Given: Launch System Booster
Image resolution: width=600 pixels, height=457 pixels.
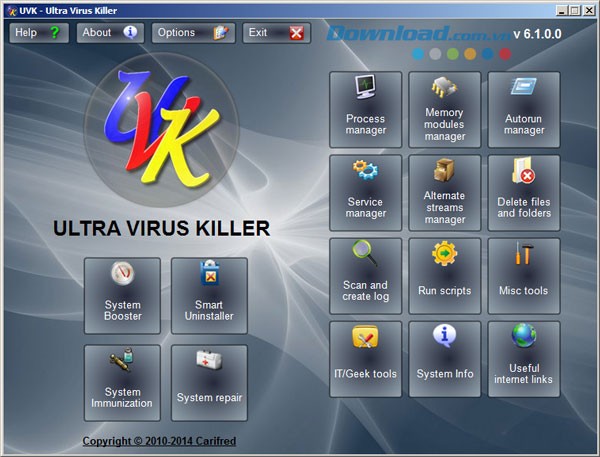Looking at the screenshot, I should [122, 295].
